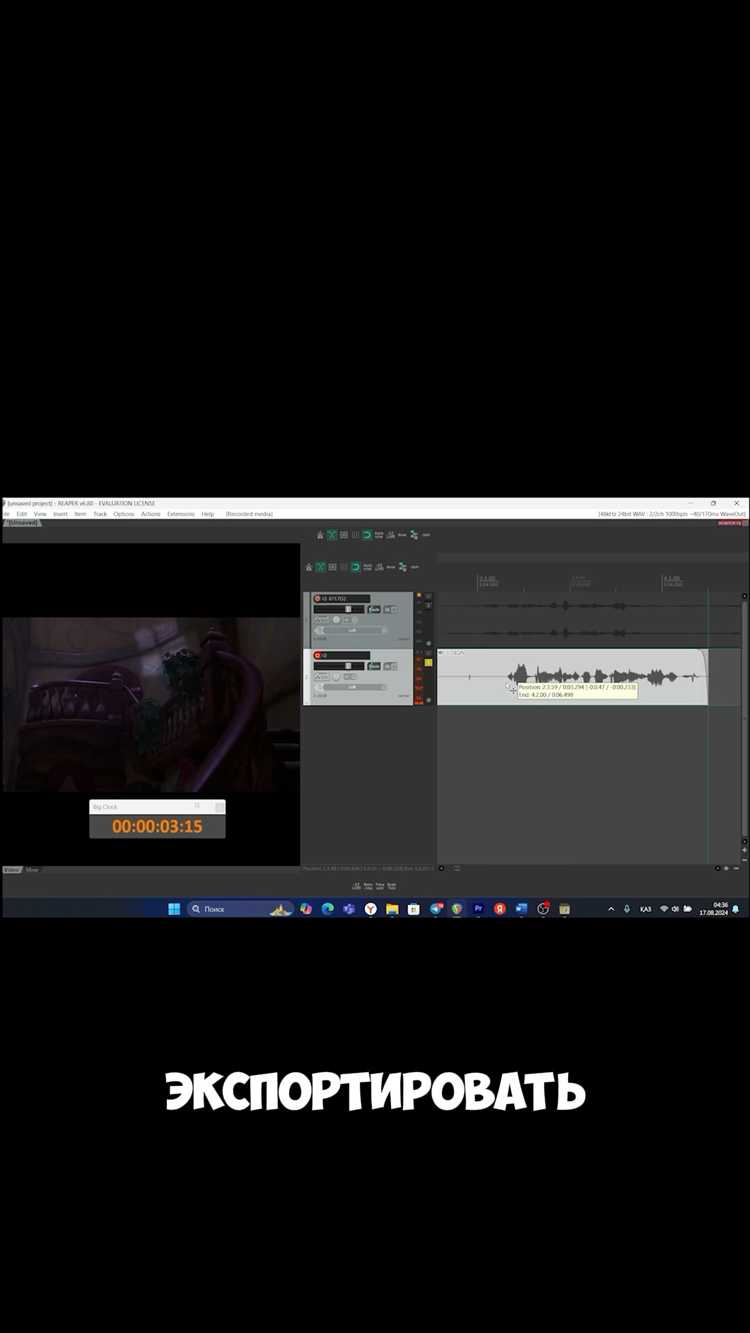Click the video preview frame

point(151,704)
